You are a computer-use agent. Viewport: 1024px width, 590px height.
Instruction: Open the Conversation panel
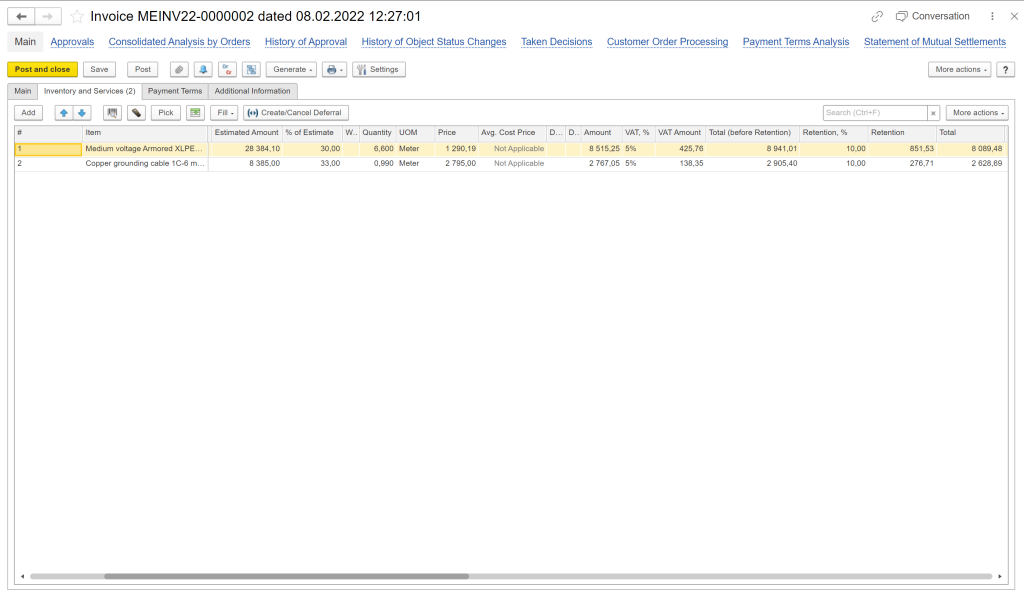[933, 16]
